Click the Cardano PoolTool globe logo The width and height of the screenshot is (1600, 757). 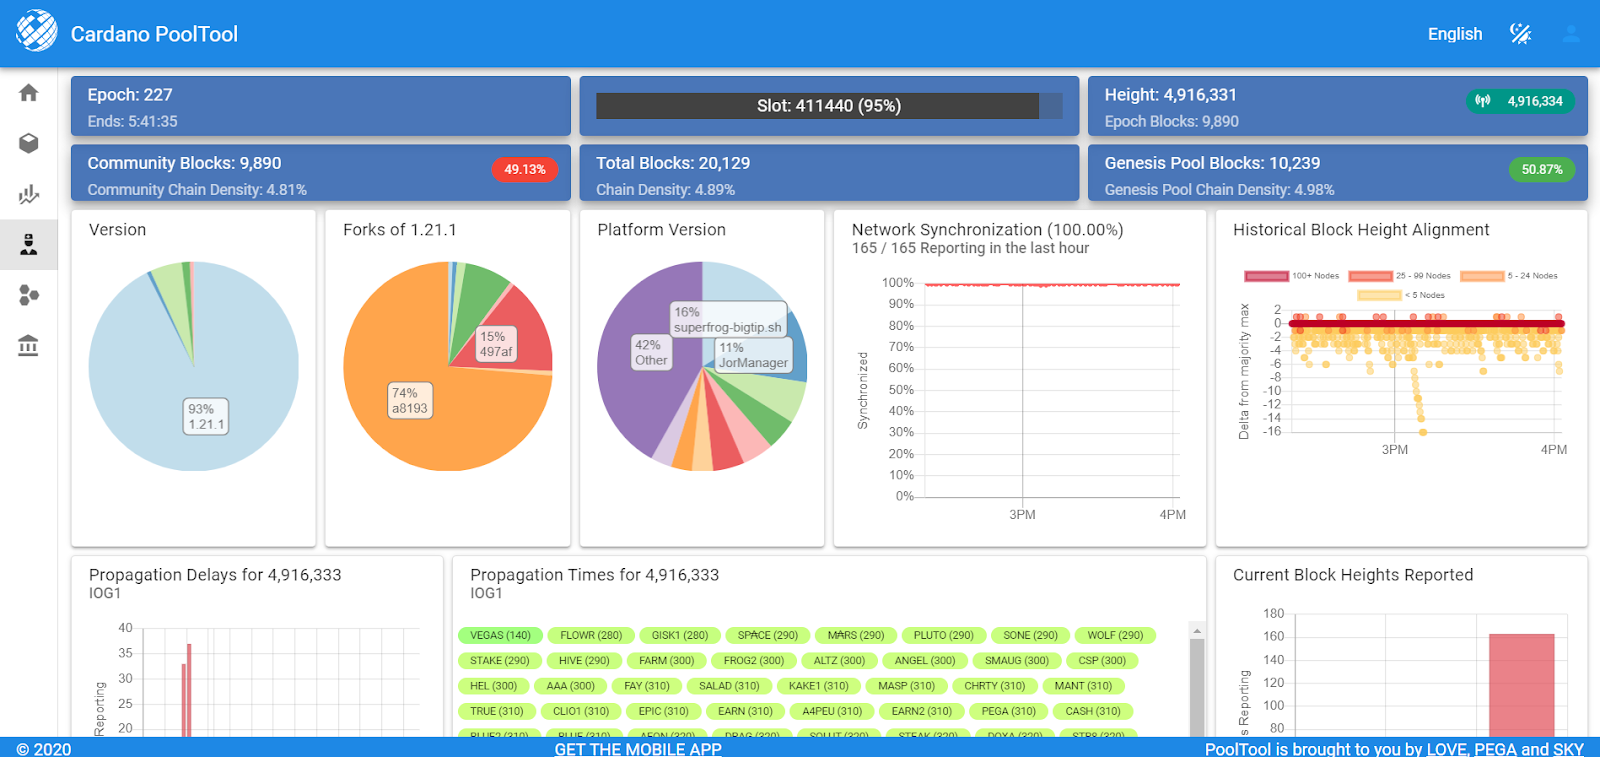[37, 31]
